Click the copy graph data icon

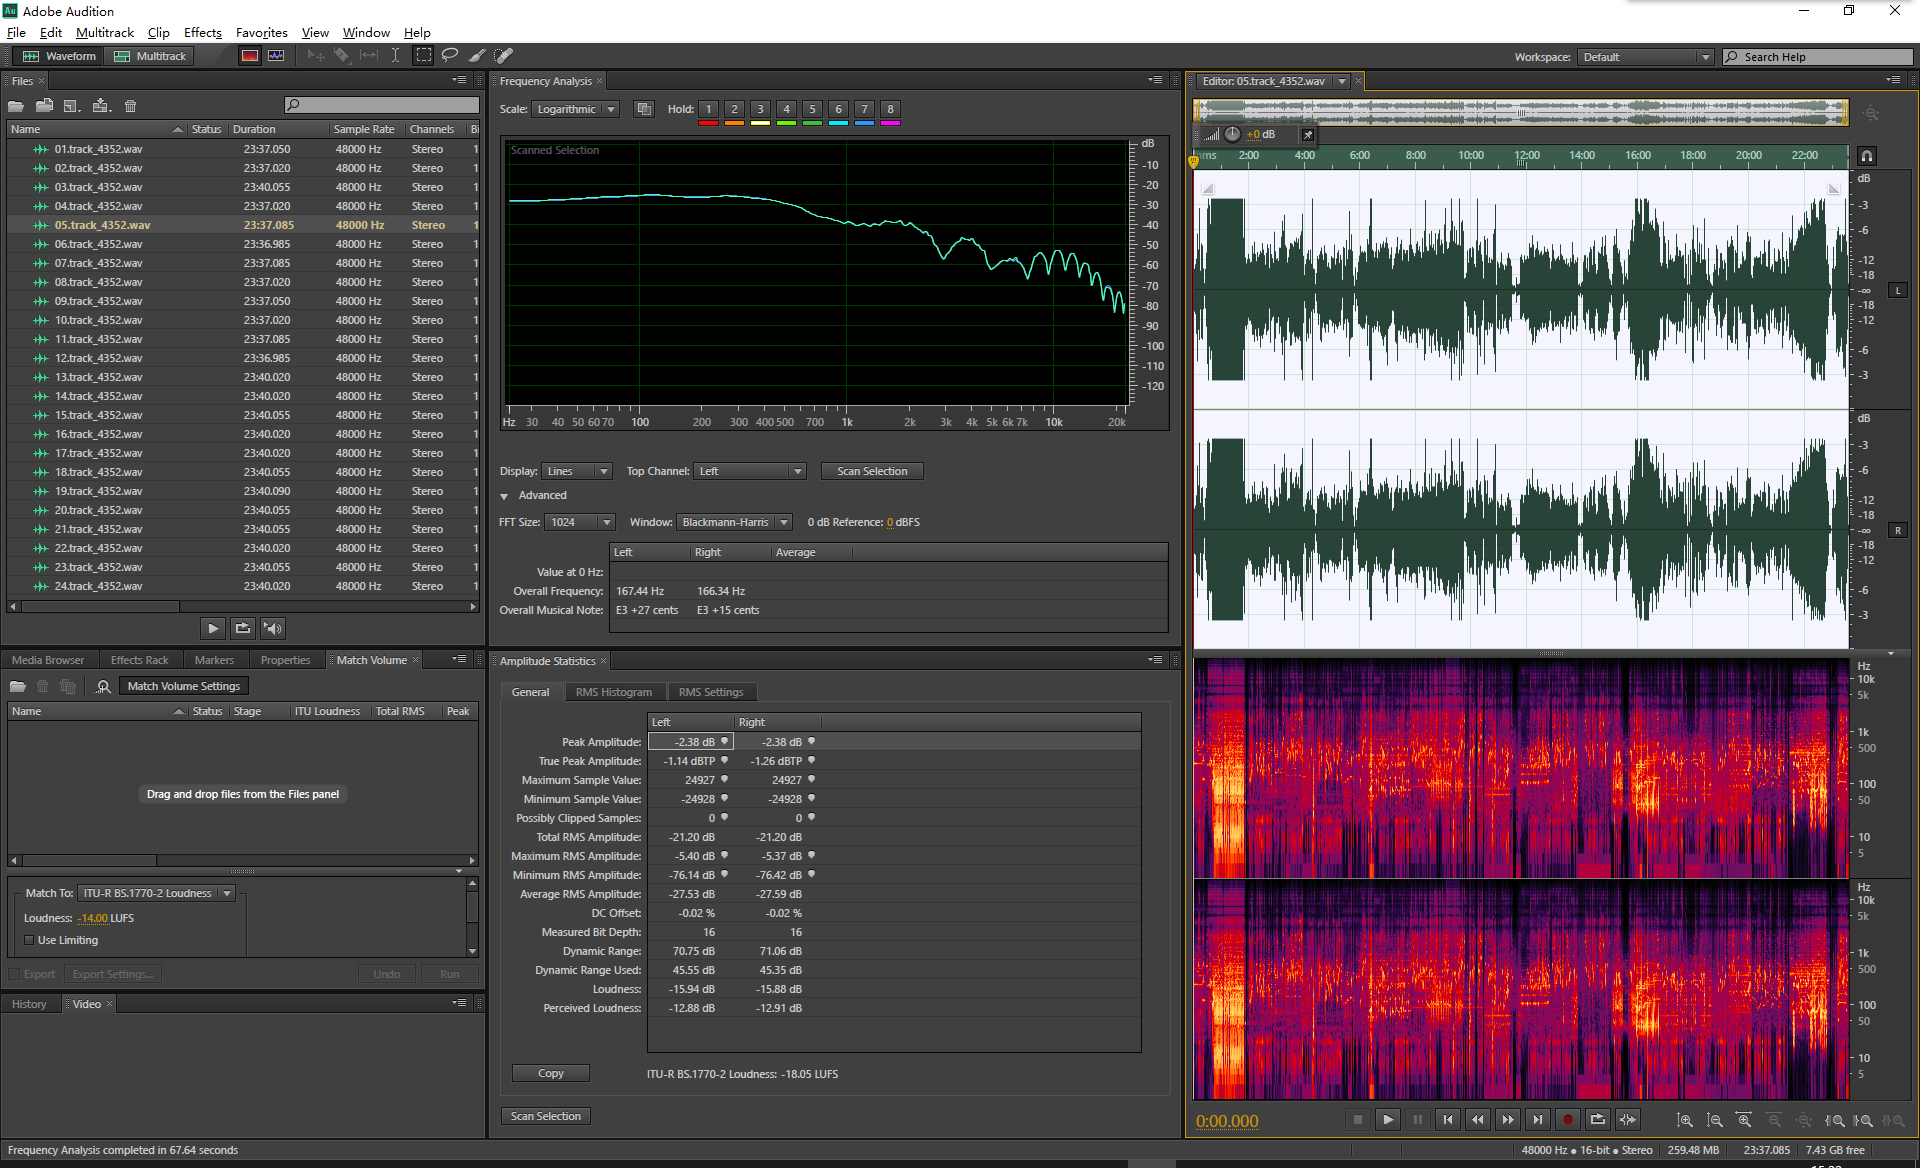click(x=644, y=109)
